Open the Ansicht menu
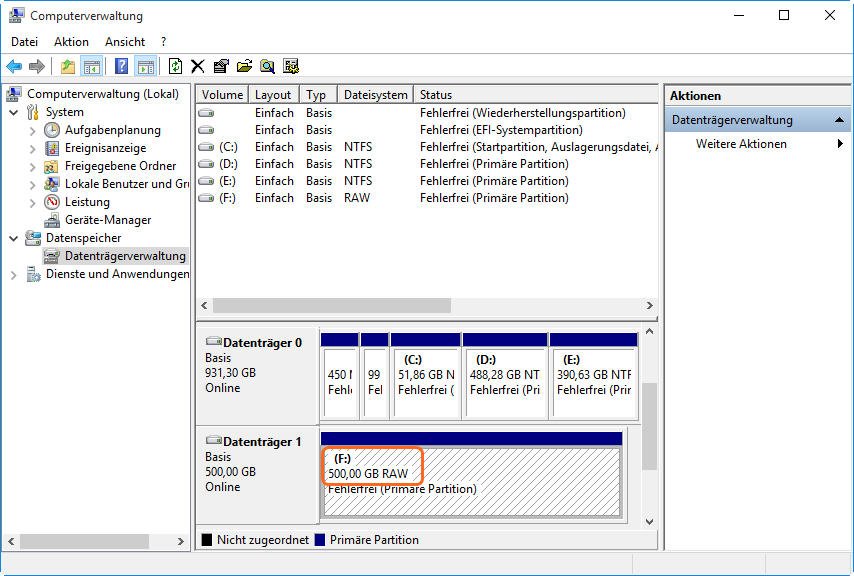Image resolution: width=854 pixels, height=576 pixels. coord(125,42)
